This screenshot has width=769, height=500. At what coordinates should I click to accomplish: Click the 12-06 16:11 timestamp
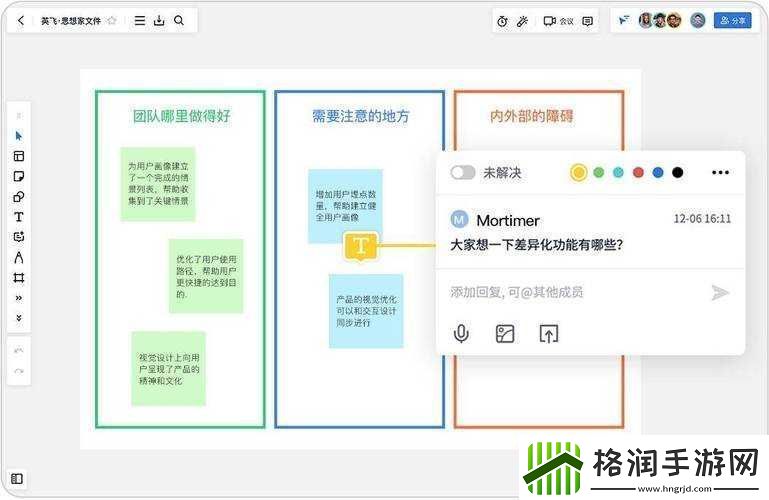pyautogui.click(x=702, y=219)
